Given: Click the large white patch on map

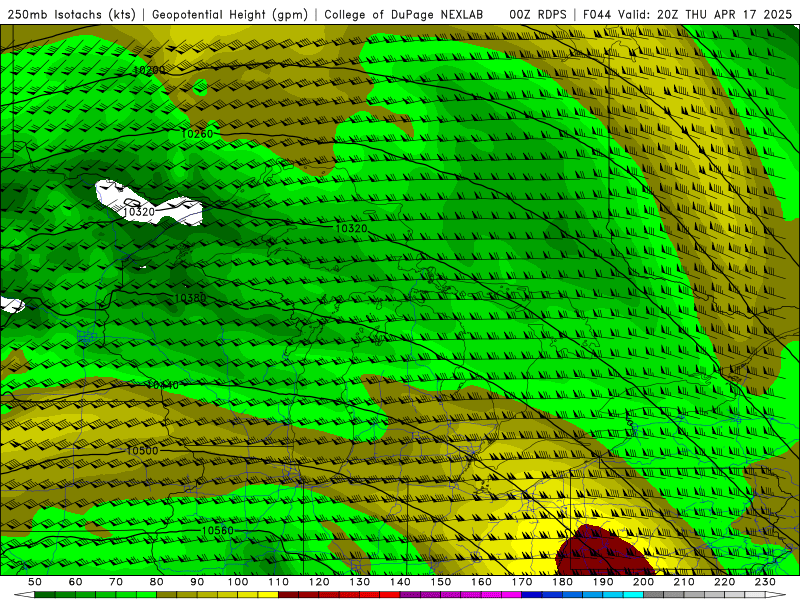Looking at the screenshot, I should (148, 205).
